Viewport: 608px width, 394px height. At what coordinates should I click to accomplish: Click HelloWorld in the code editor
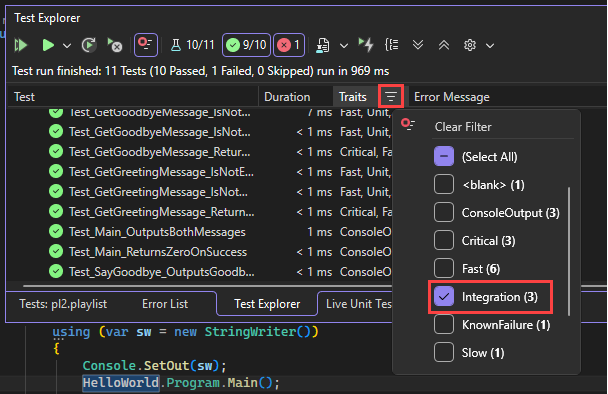point(121,383)
